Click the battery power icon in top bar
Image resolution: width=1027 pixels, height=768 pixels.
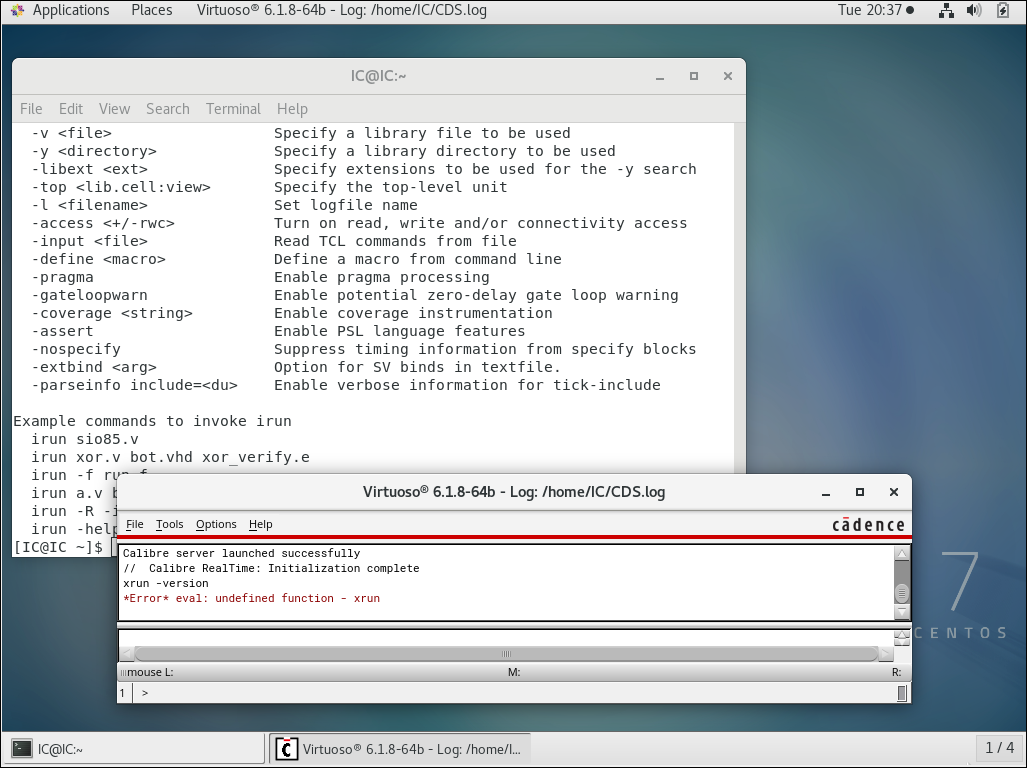1003,10
